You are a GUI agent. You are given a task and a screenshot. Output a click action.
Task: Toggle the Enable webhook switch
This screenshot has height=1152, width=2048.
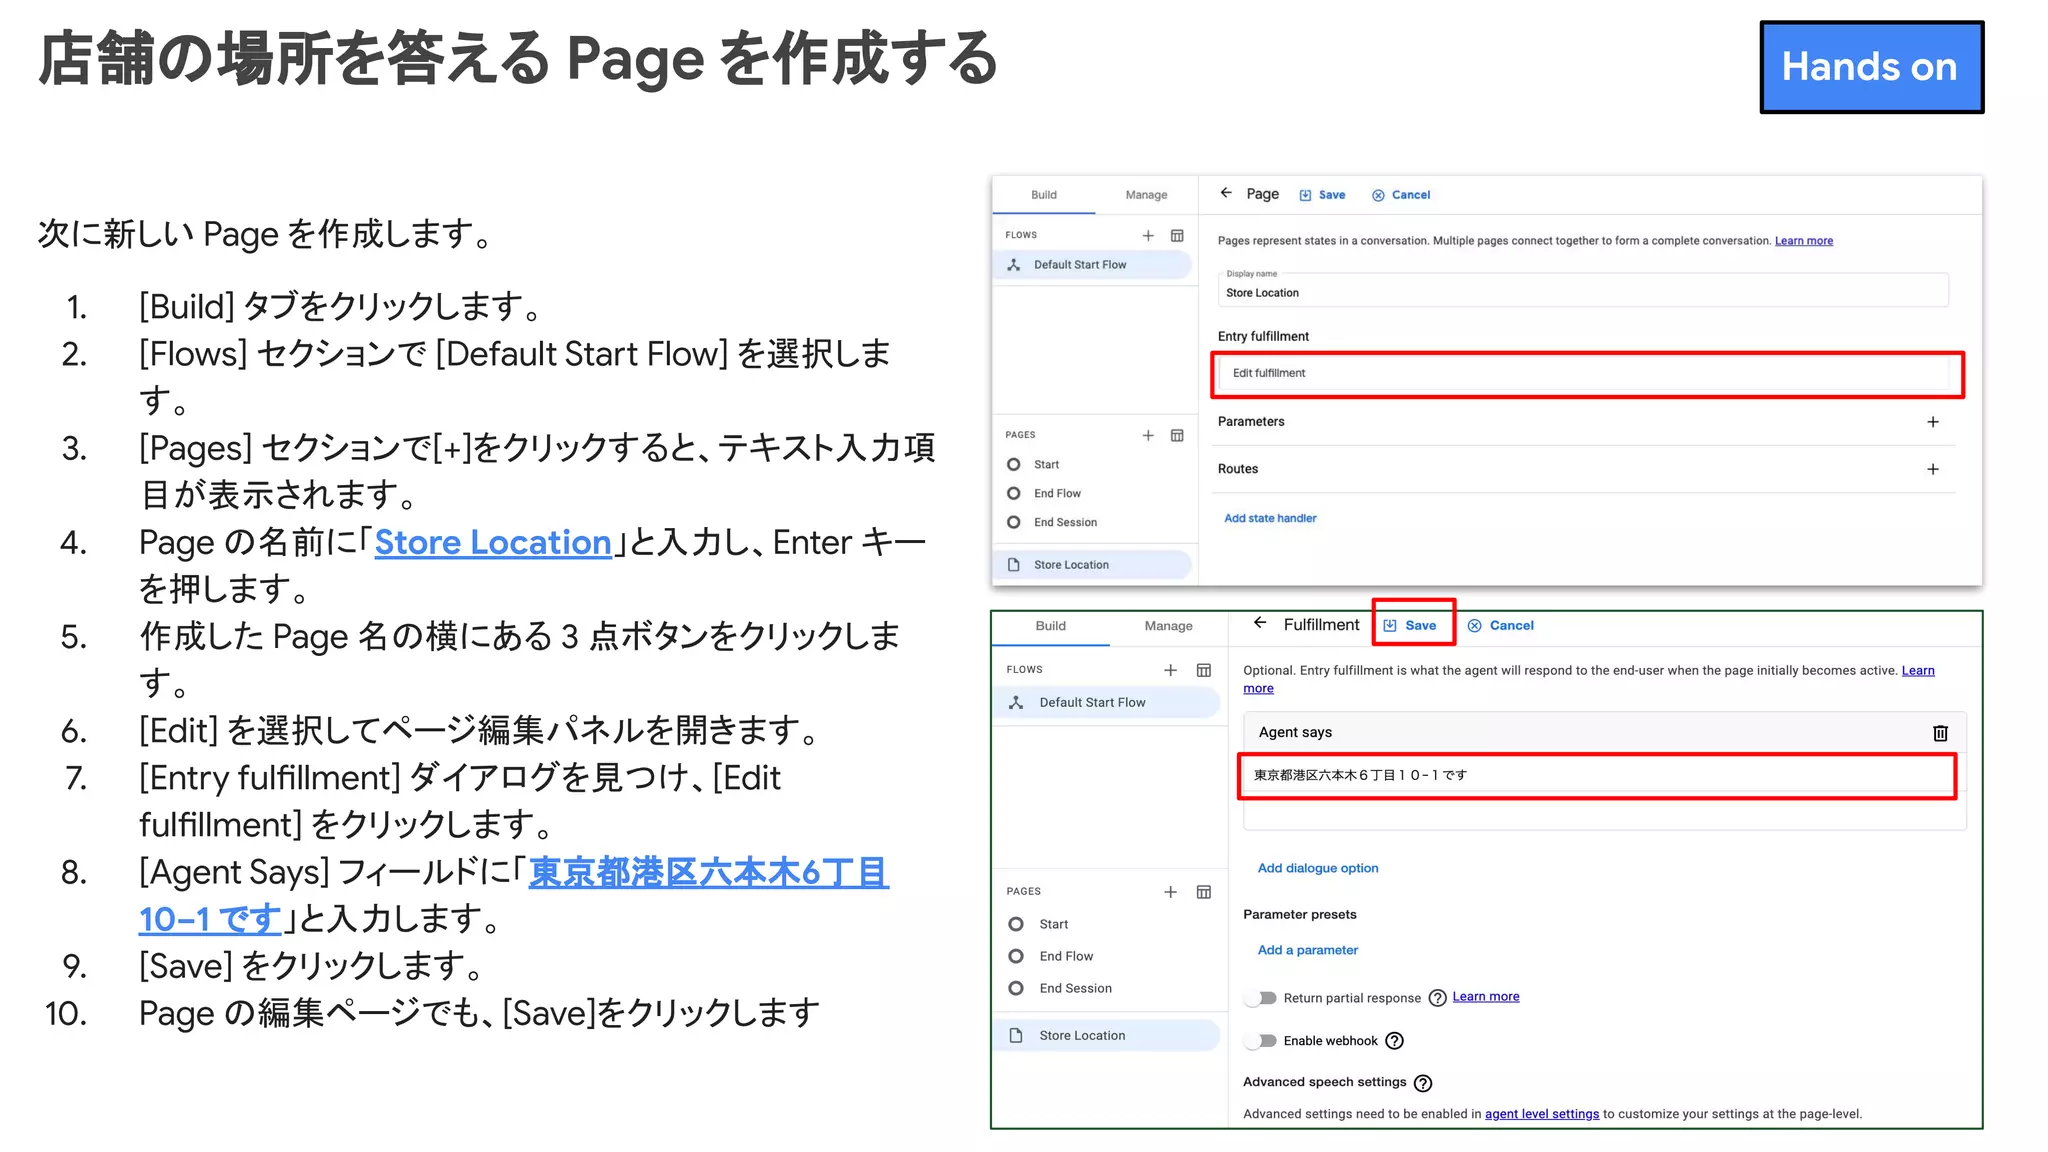pos(1260,1041)
